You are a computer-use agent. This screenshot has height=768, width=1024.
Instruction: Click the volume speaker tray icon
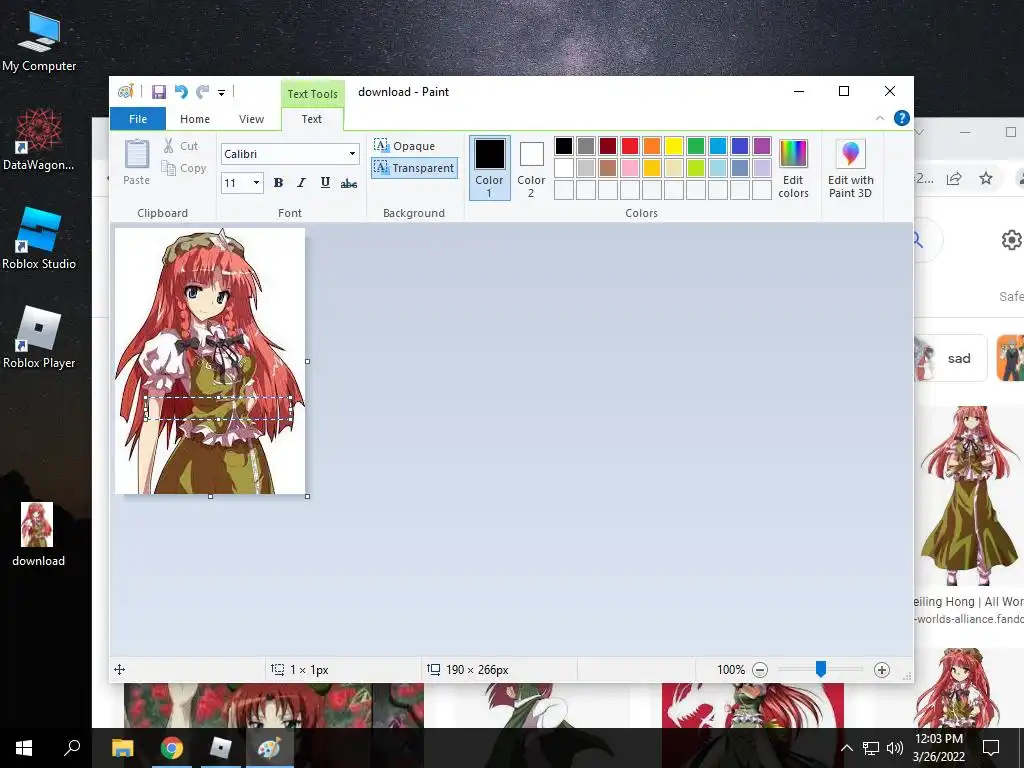[x=895, y=748]
